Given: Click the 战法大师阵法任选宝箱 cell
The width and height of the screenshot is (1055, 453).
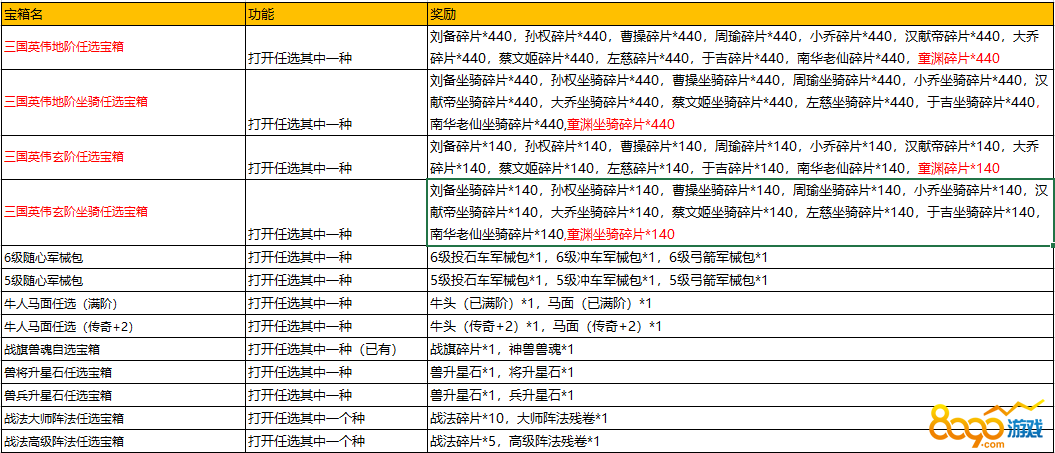Looking at the screenshot, I should tap(123, 418).
